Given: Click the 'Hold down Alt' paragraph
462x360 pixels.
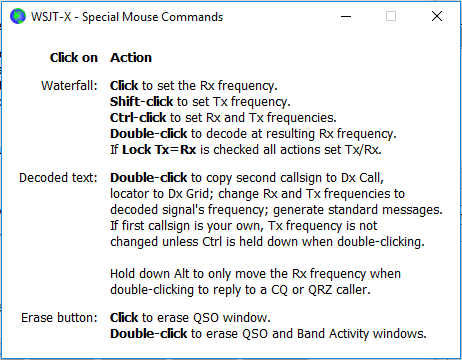Looking at the screenshot, I should (x=255, y=282).
